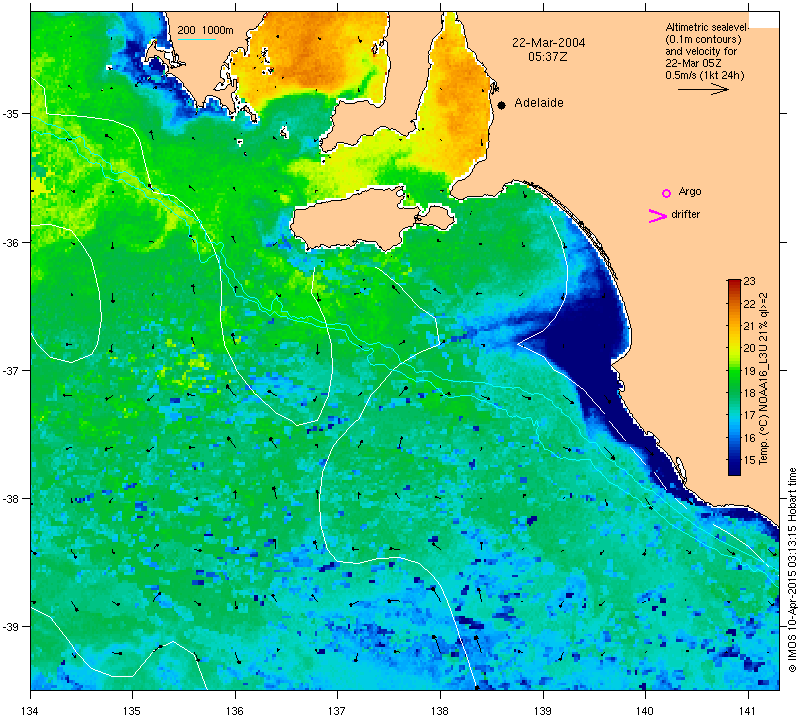Click the drifter legend label
This screenshot has height=720, width=800.
(x=685, y=214)
